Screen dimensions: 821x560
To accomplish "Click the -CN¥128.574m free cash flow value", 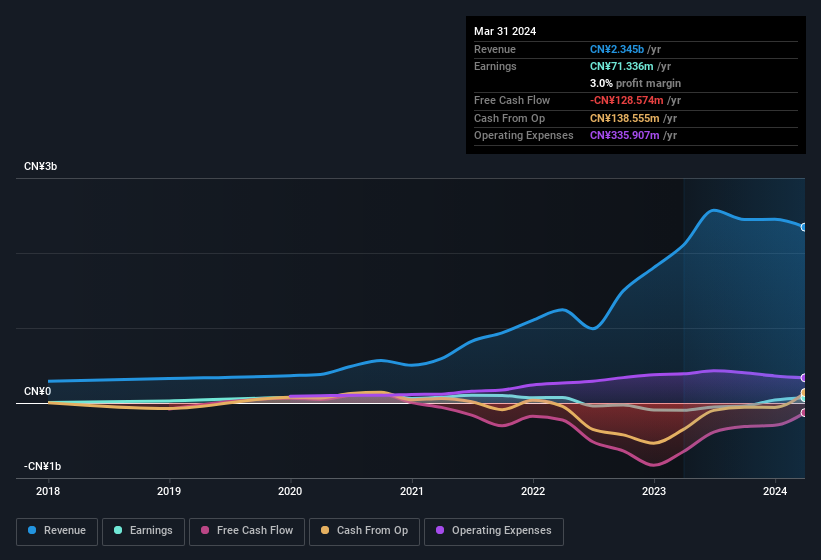I will coord(626,100).
